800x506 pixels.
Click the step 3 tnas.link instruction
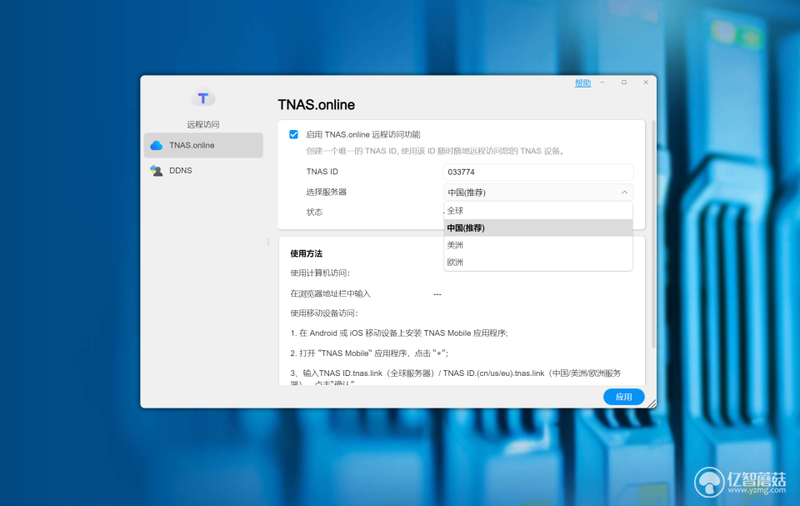click(456, 377)
